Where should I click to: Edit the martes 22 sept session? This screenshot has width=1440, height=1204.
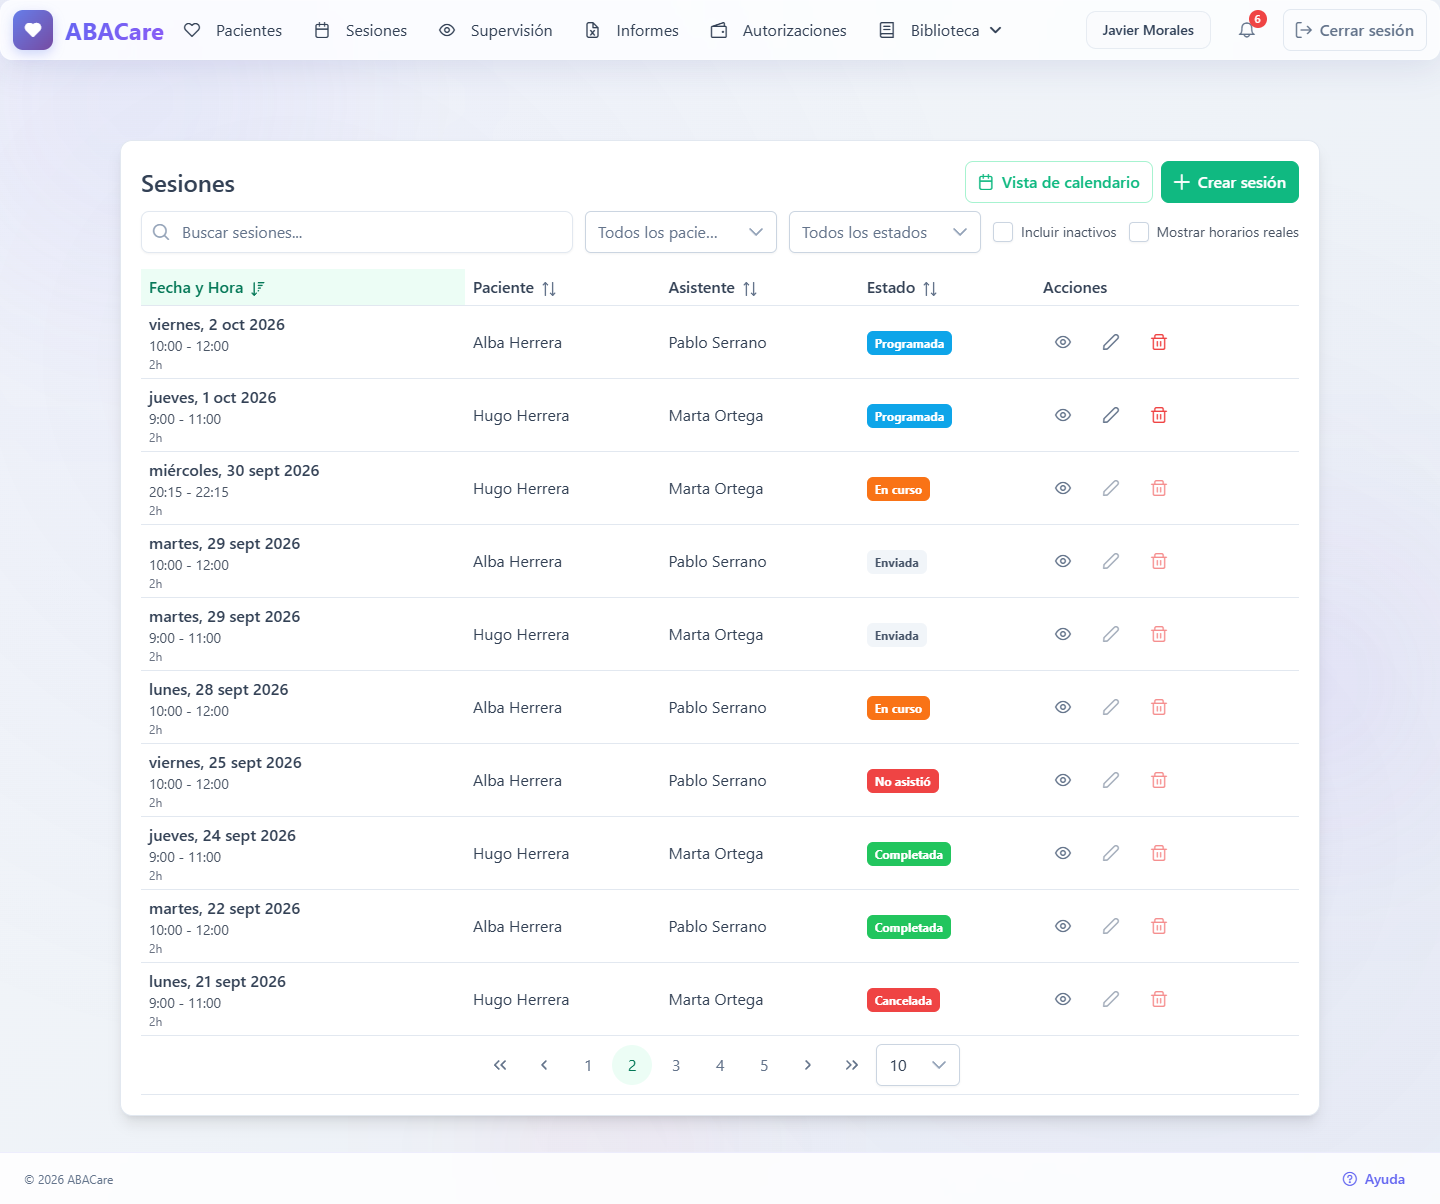[1111, 926]
